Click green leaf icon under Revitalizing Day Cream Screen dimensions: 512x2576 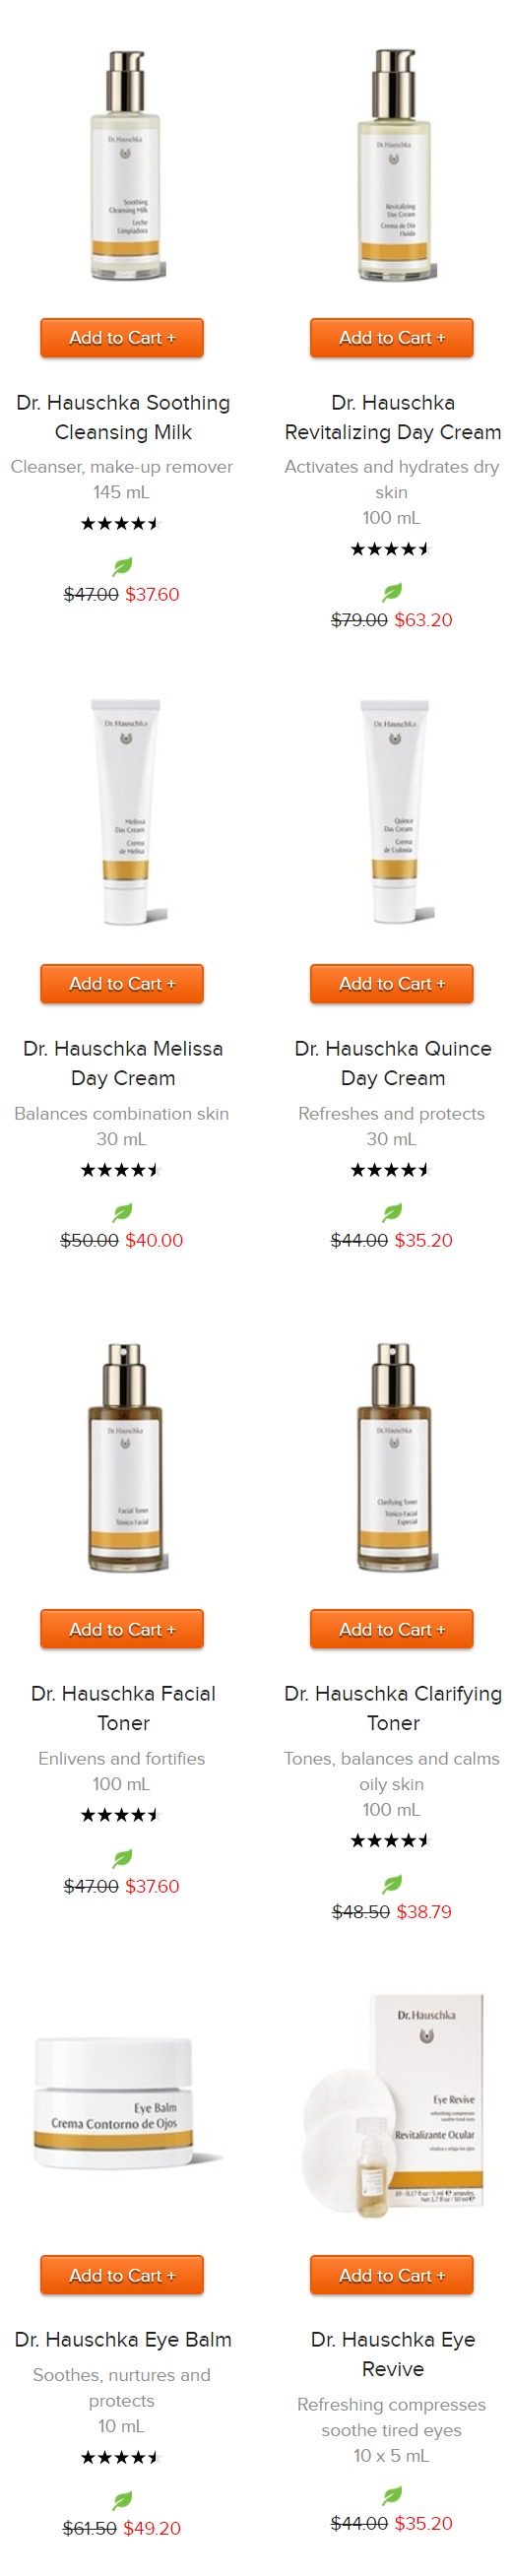[x=392, y=592]
